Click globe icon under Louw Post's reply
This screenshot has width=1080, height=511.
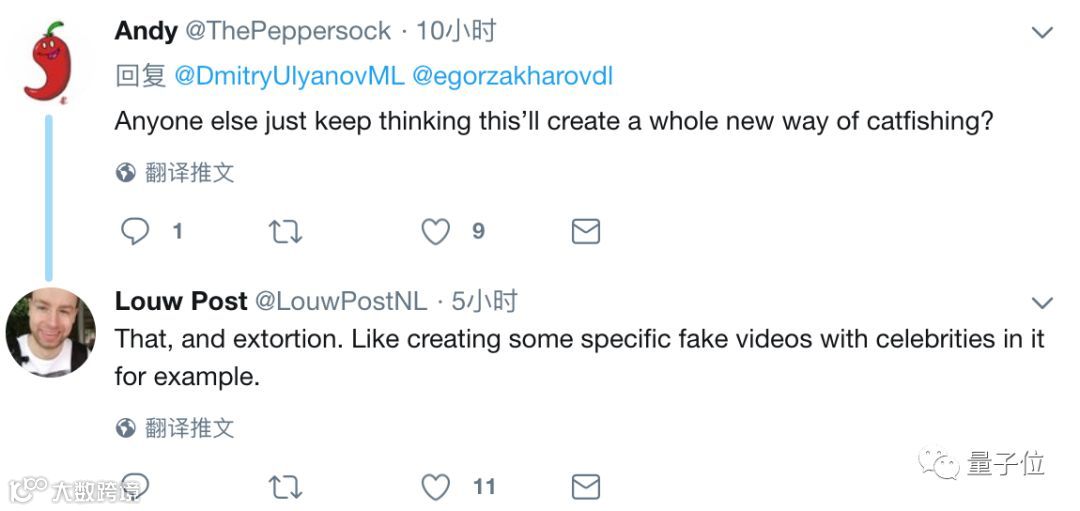pyautogui.click(x=126, y=429)
